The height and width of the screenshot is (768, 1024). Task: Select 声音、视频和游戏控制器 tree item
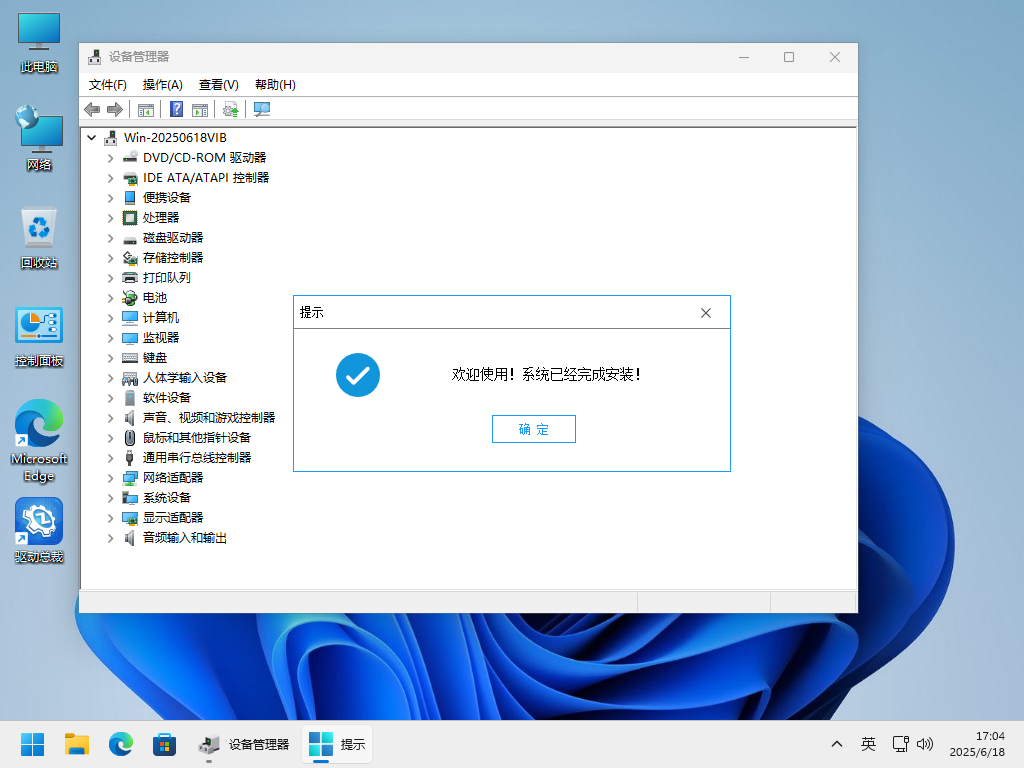[209, 418]
